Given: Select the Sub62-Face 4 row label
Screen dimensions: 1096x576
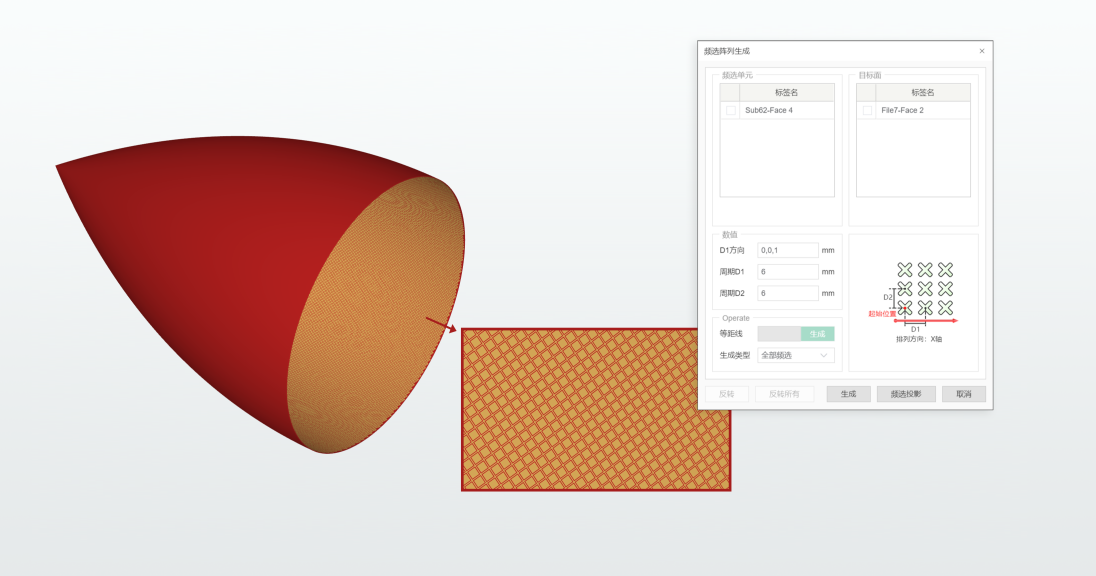Looking at the screenshot, I should [x=769, y=111].
